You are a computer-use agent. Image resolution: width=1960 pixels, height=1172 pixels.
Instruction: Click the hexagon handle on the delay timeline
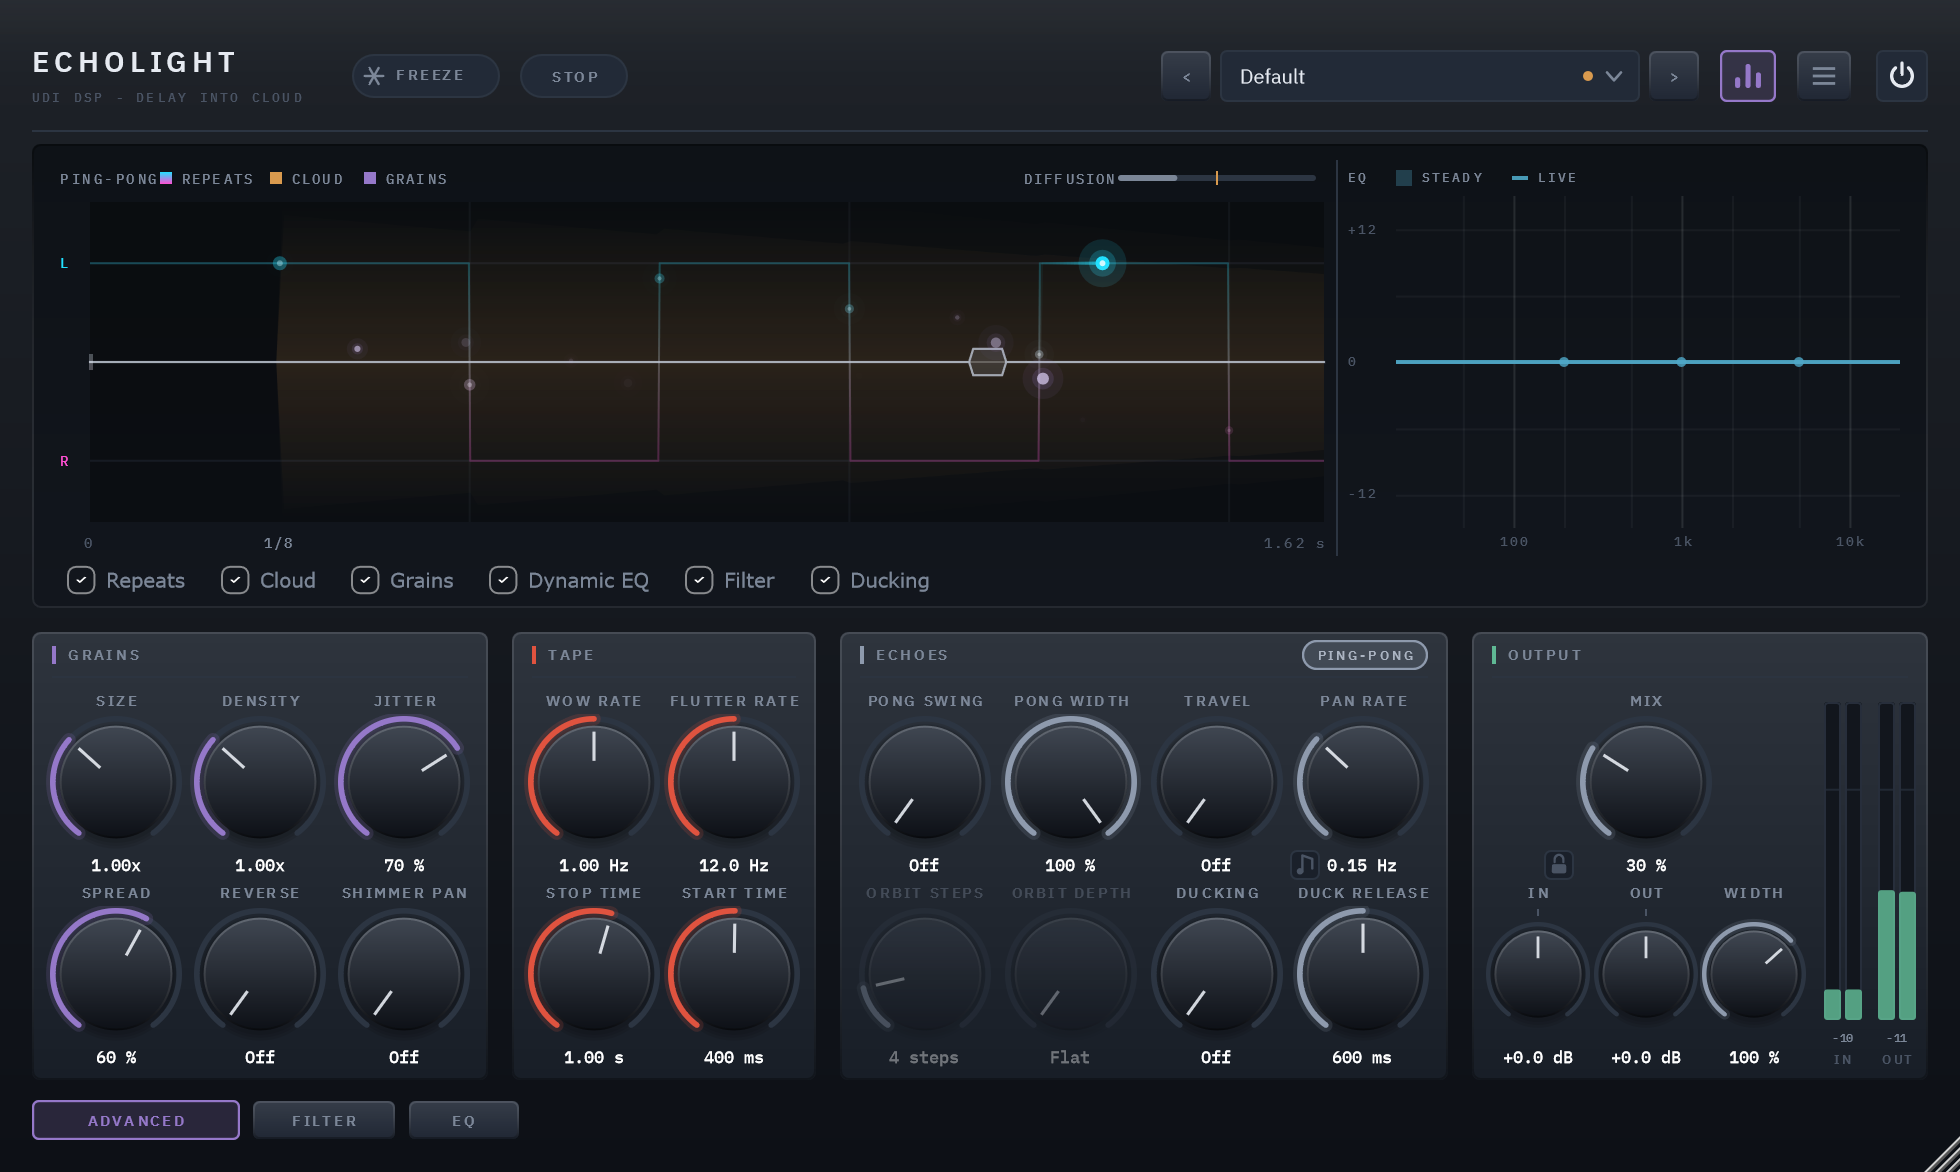(987, 362)
